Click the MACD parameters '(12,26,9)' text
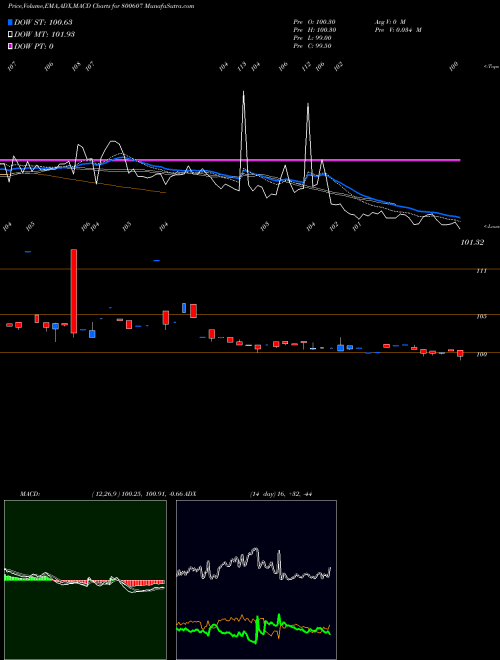This screenshot has height=660, width=500. 105,494
